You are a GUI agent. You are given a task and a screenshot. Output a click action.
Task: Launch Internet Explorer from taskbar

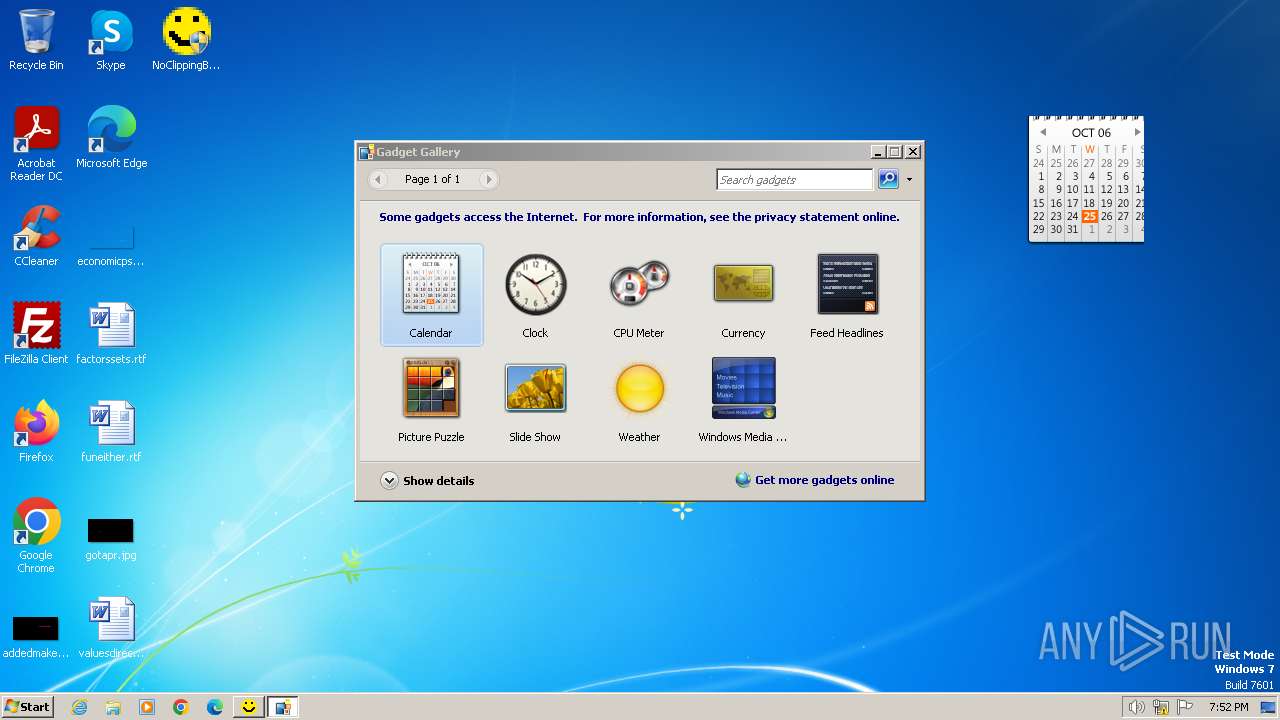coord(79,707)
